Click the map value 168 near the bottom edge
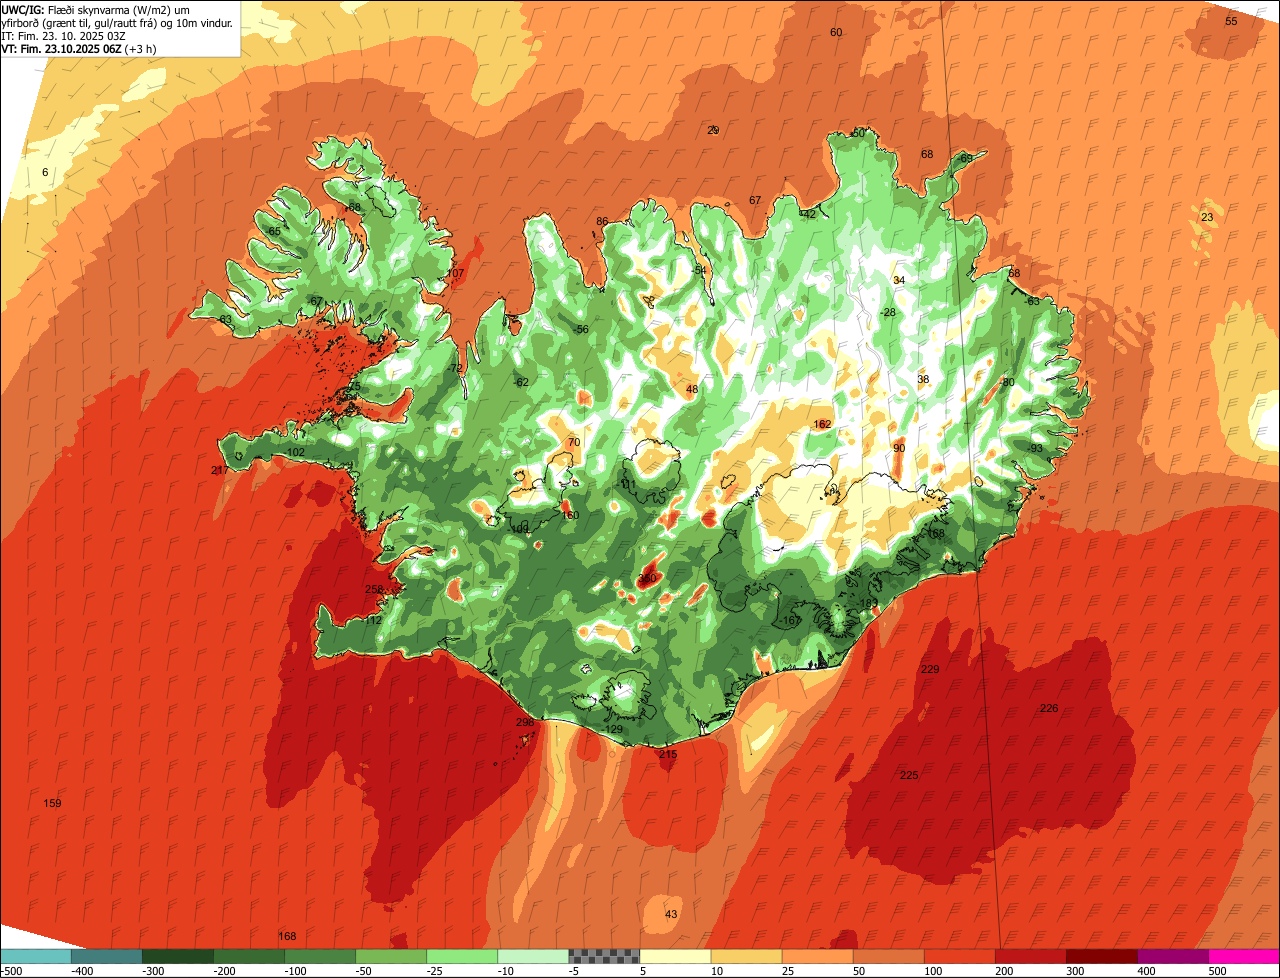Image resolution: width=1280 pixels, height=978 pixels. coord(288,936)
